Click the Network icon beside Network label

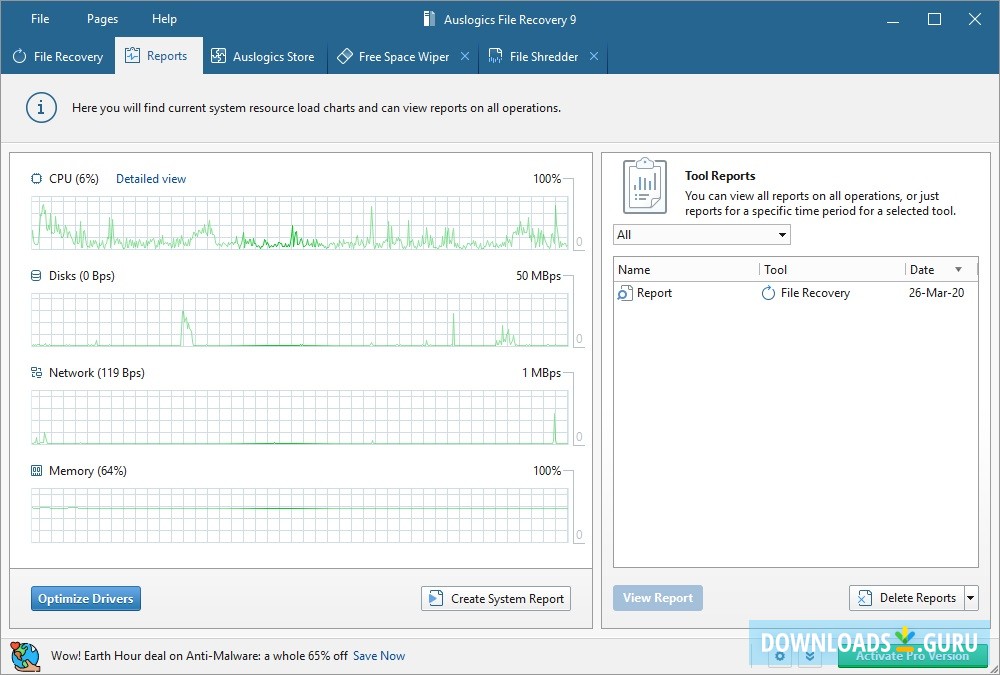point(36,373)
